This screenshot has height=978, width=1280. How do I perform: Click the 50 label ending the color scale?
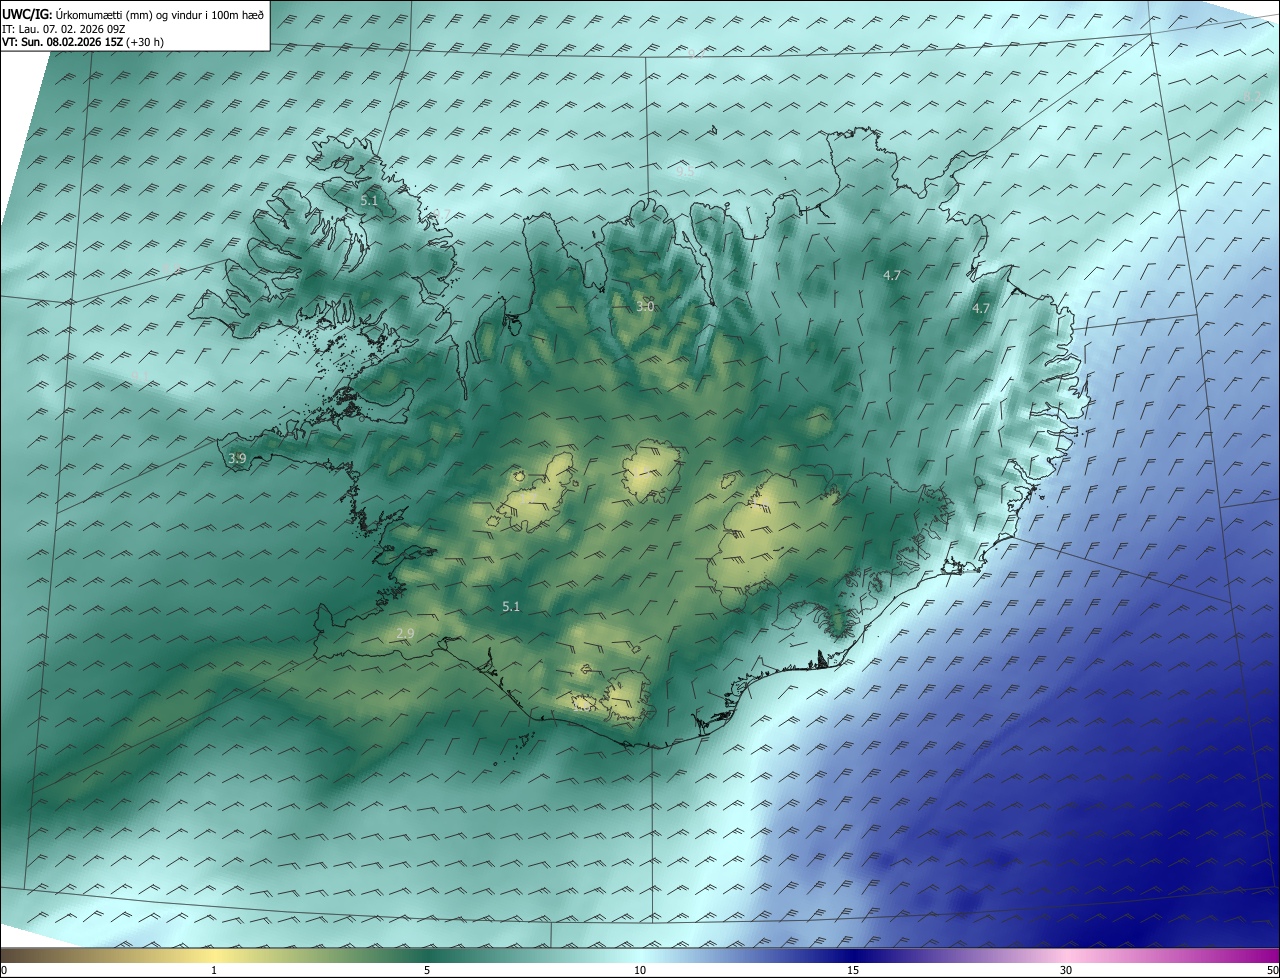click(1272, 970)
